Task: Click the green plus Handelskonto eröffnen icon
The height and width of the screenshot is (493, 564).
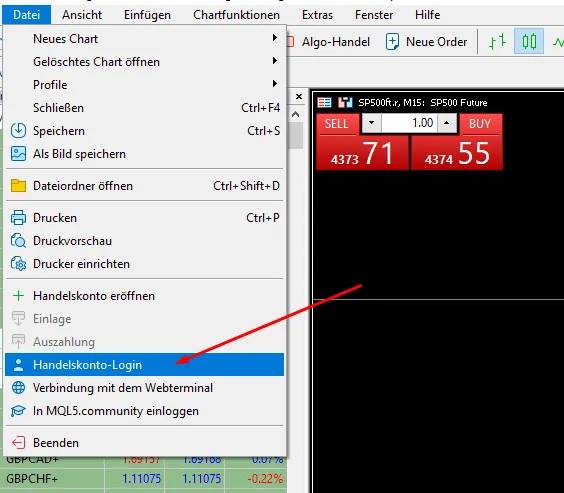Action: 18,296
